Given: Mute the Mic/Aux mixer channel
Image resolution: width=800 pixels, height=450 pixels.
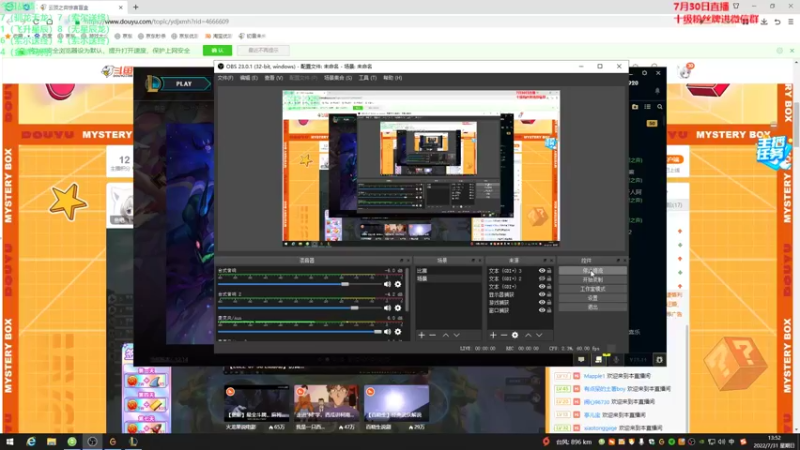Looking at the screenshot, I should (x=387, y=332).
